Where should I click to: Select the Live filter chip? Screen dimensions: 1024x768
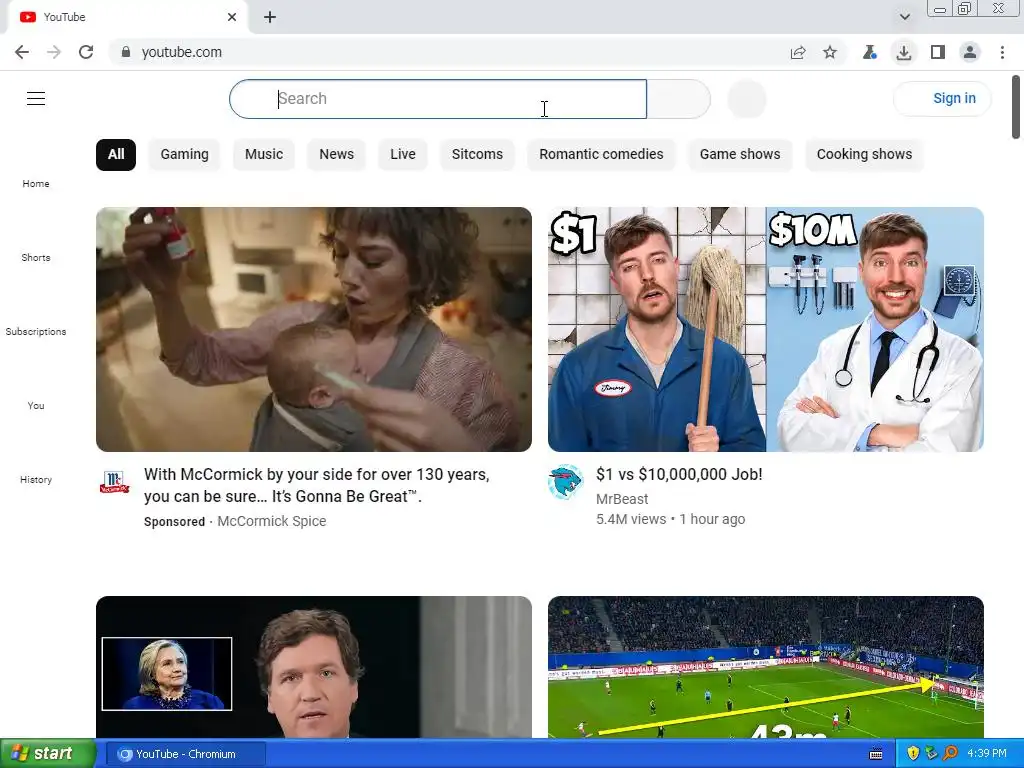(x=402, y=155)
